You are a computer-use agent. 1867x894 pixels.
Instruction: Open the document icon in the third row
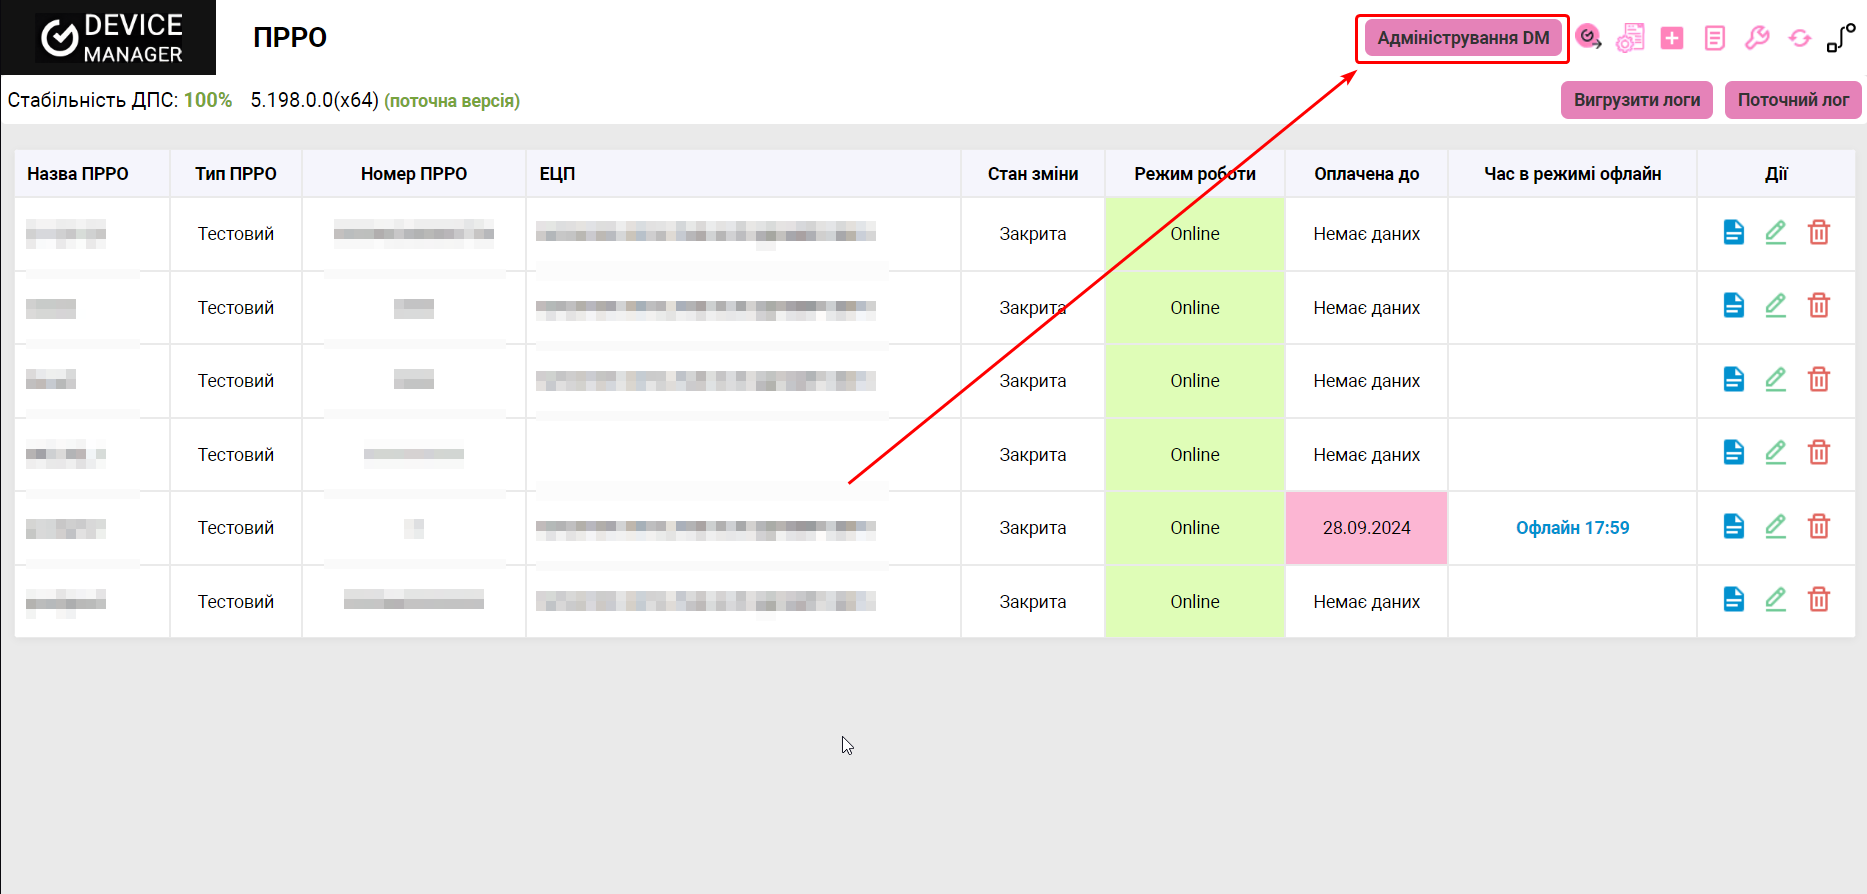[x=1734, y=380]
